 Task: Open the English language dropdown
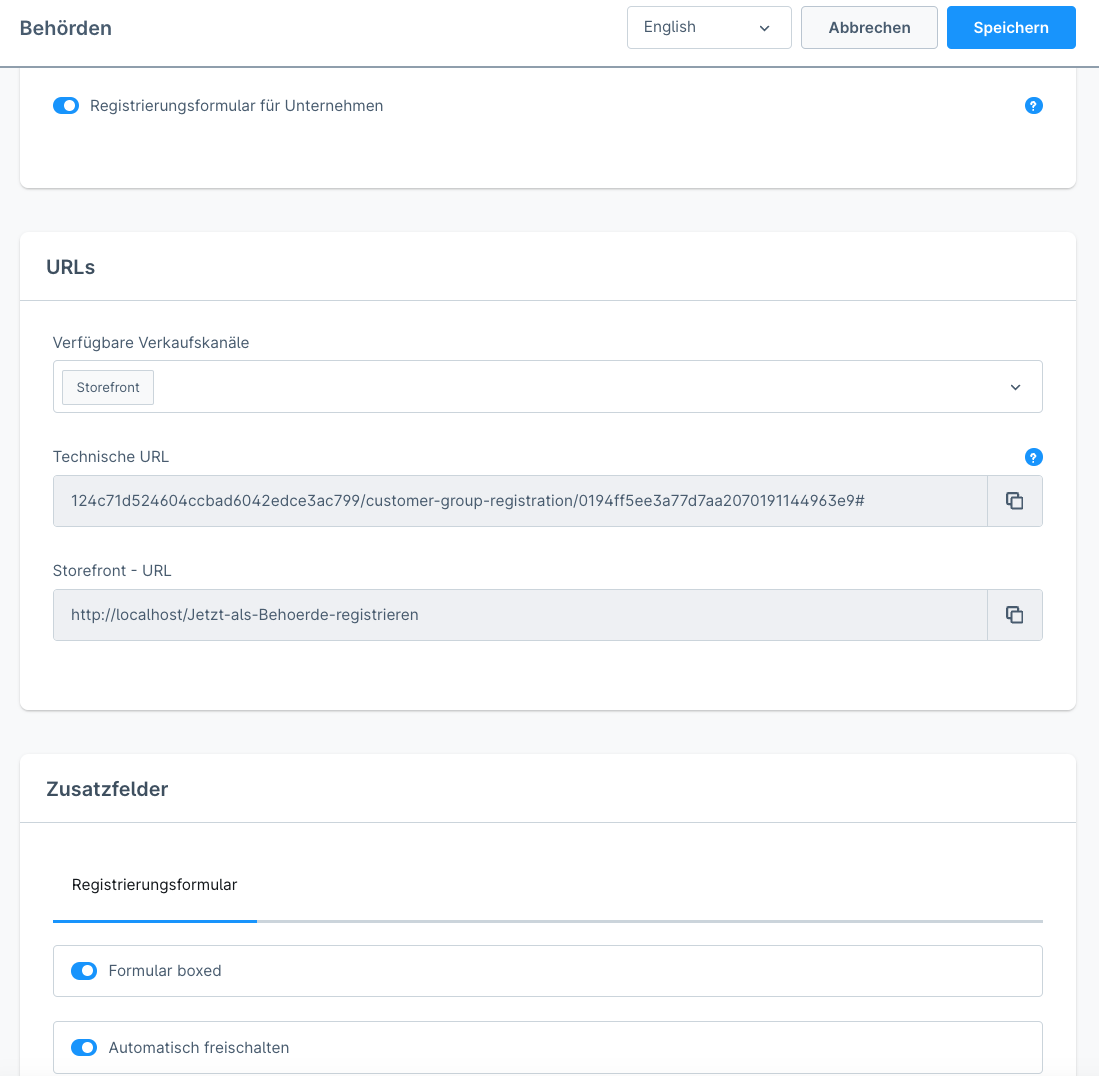click(708, 28)
